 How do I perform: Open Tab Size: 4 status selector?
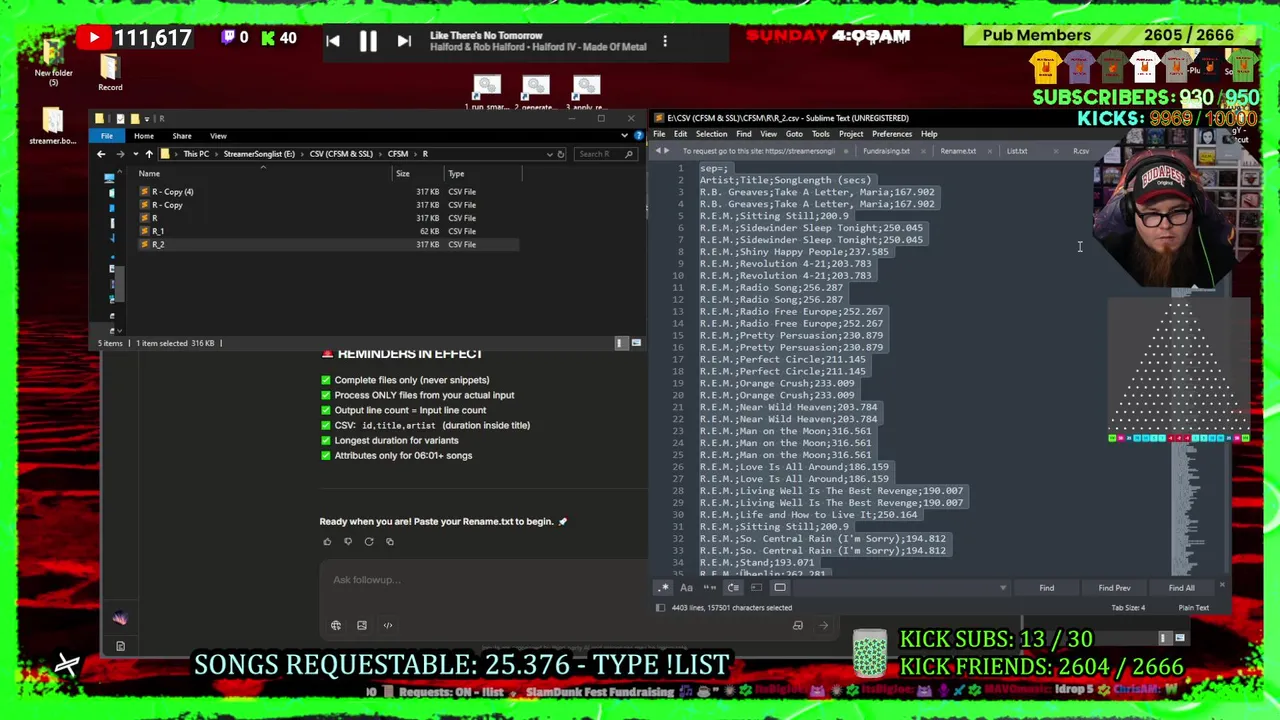coord(1128,608)
